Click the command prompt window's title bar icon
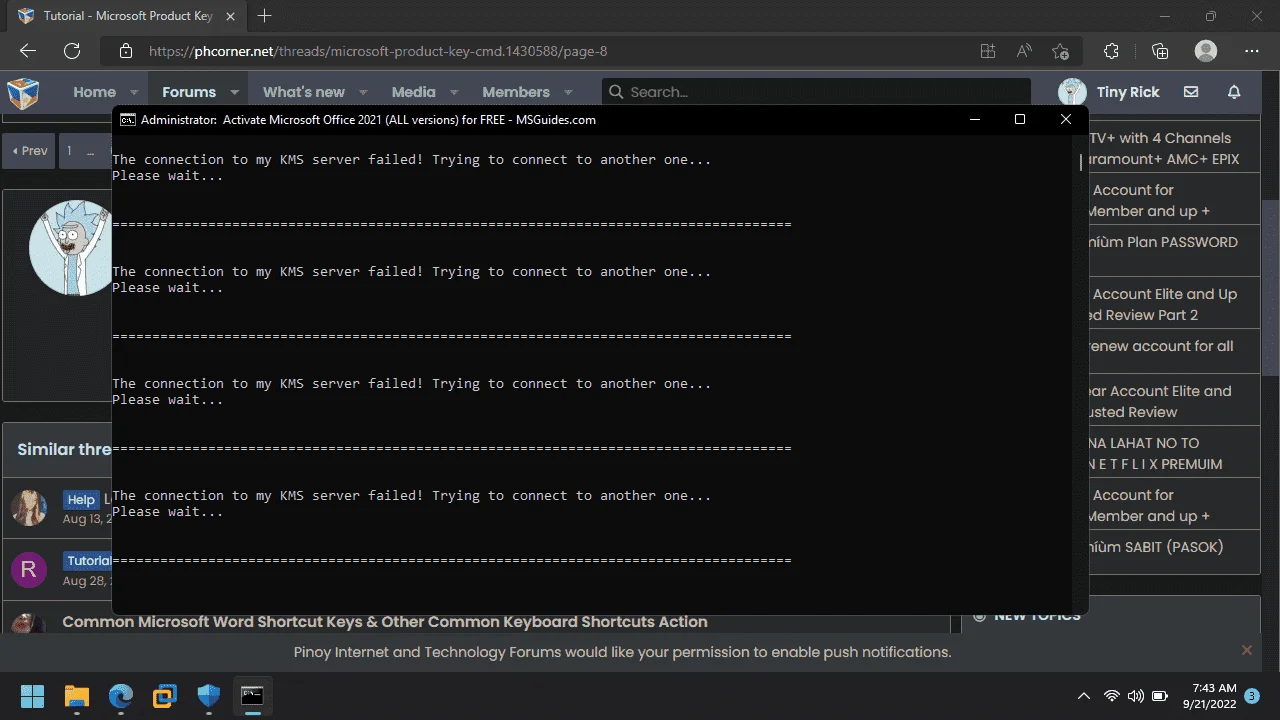This screenshot has height=720, width=1280. point(128,119)
